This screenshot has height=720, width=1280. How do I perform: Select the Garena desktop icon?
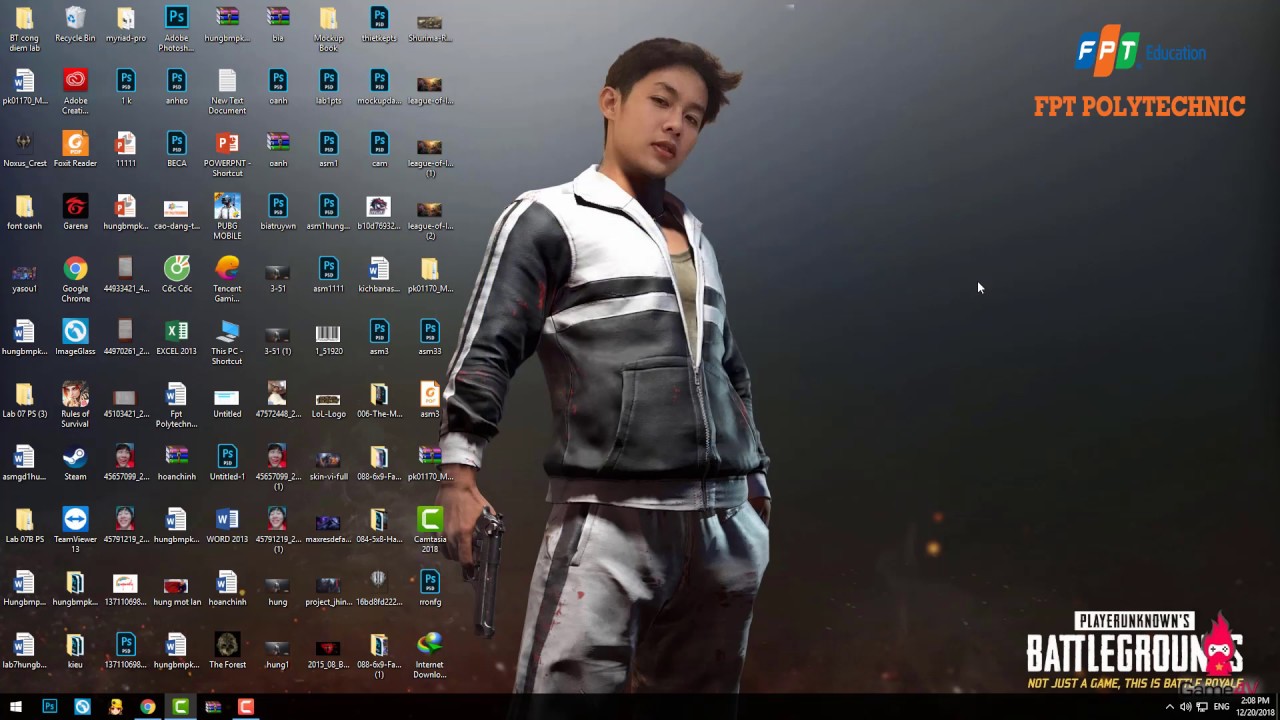coord(75,212)
